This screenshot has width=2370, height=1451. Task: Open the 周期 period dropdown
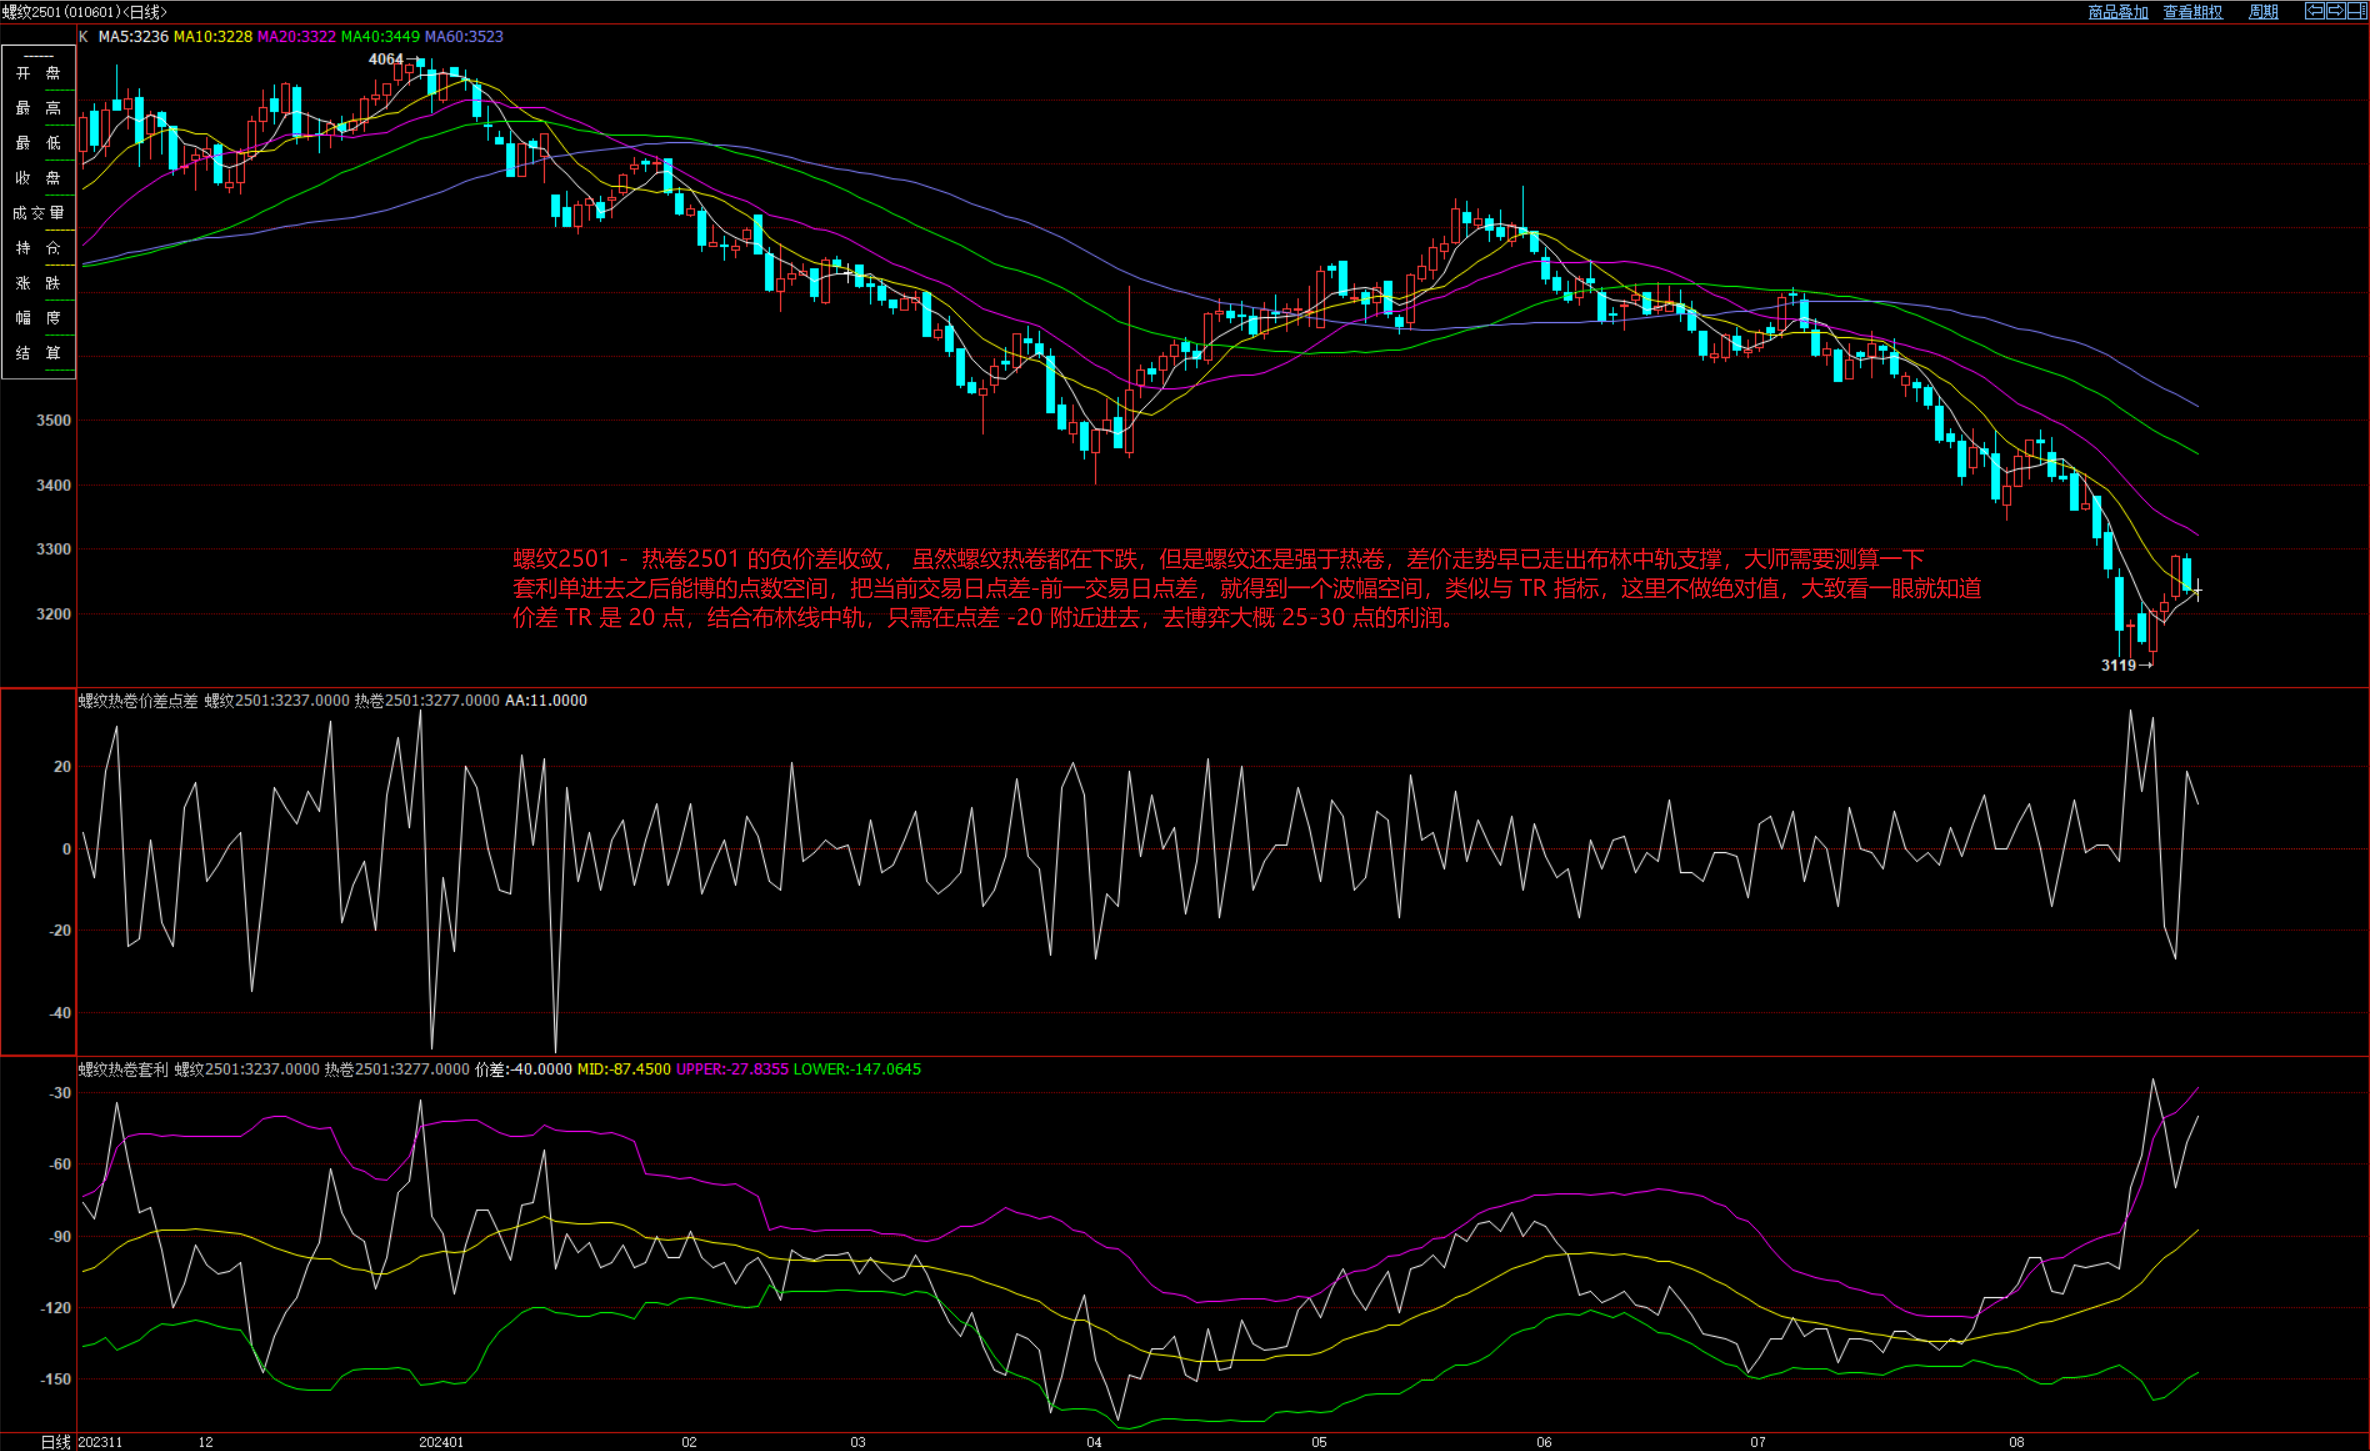click(x=2263, y=12)
